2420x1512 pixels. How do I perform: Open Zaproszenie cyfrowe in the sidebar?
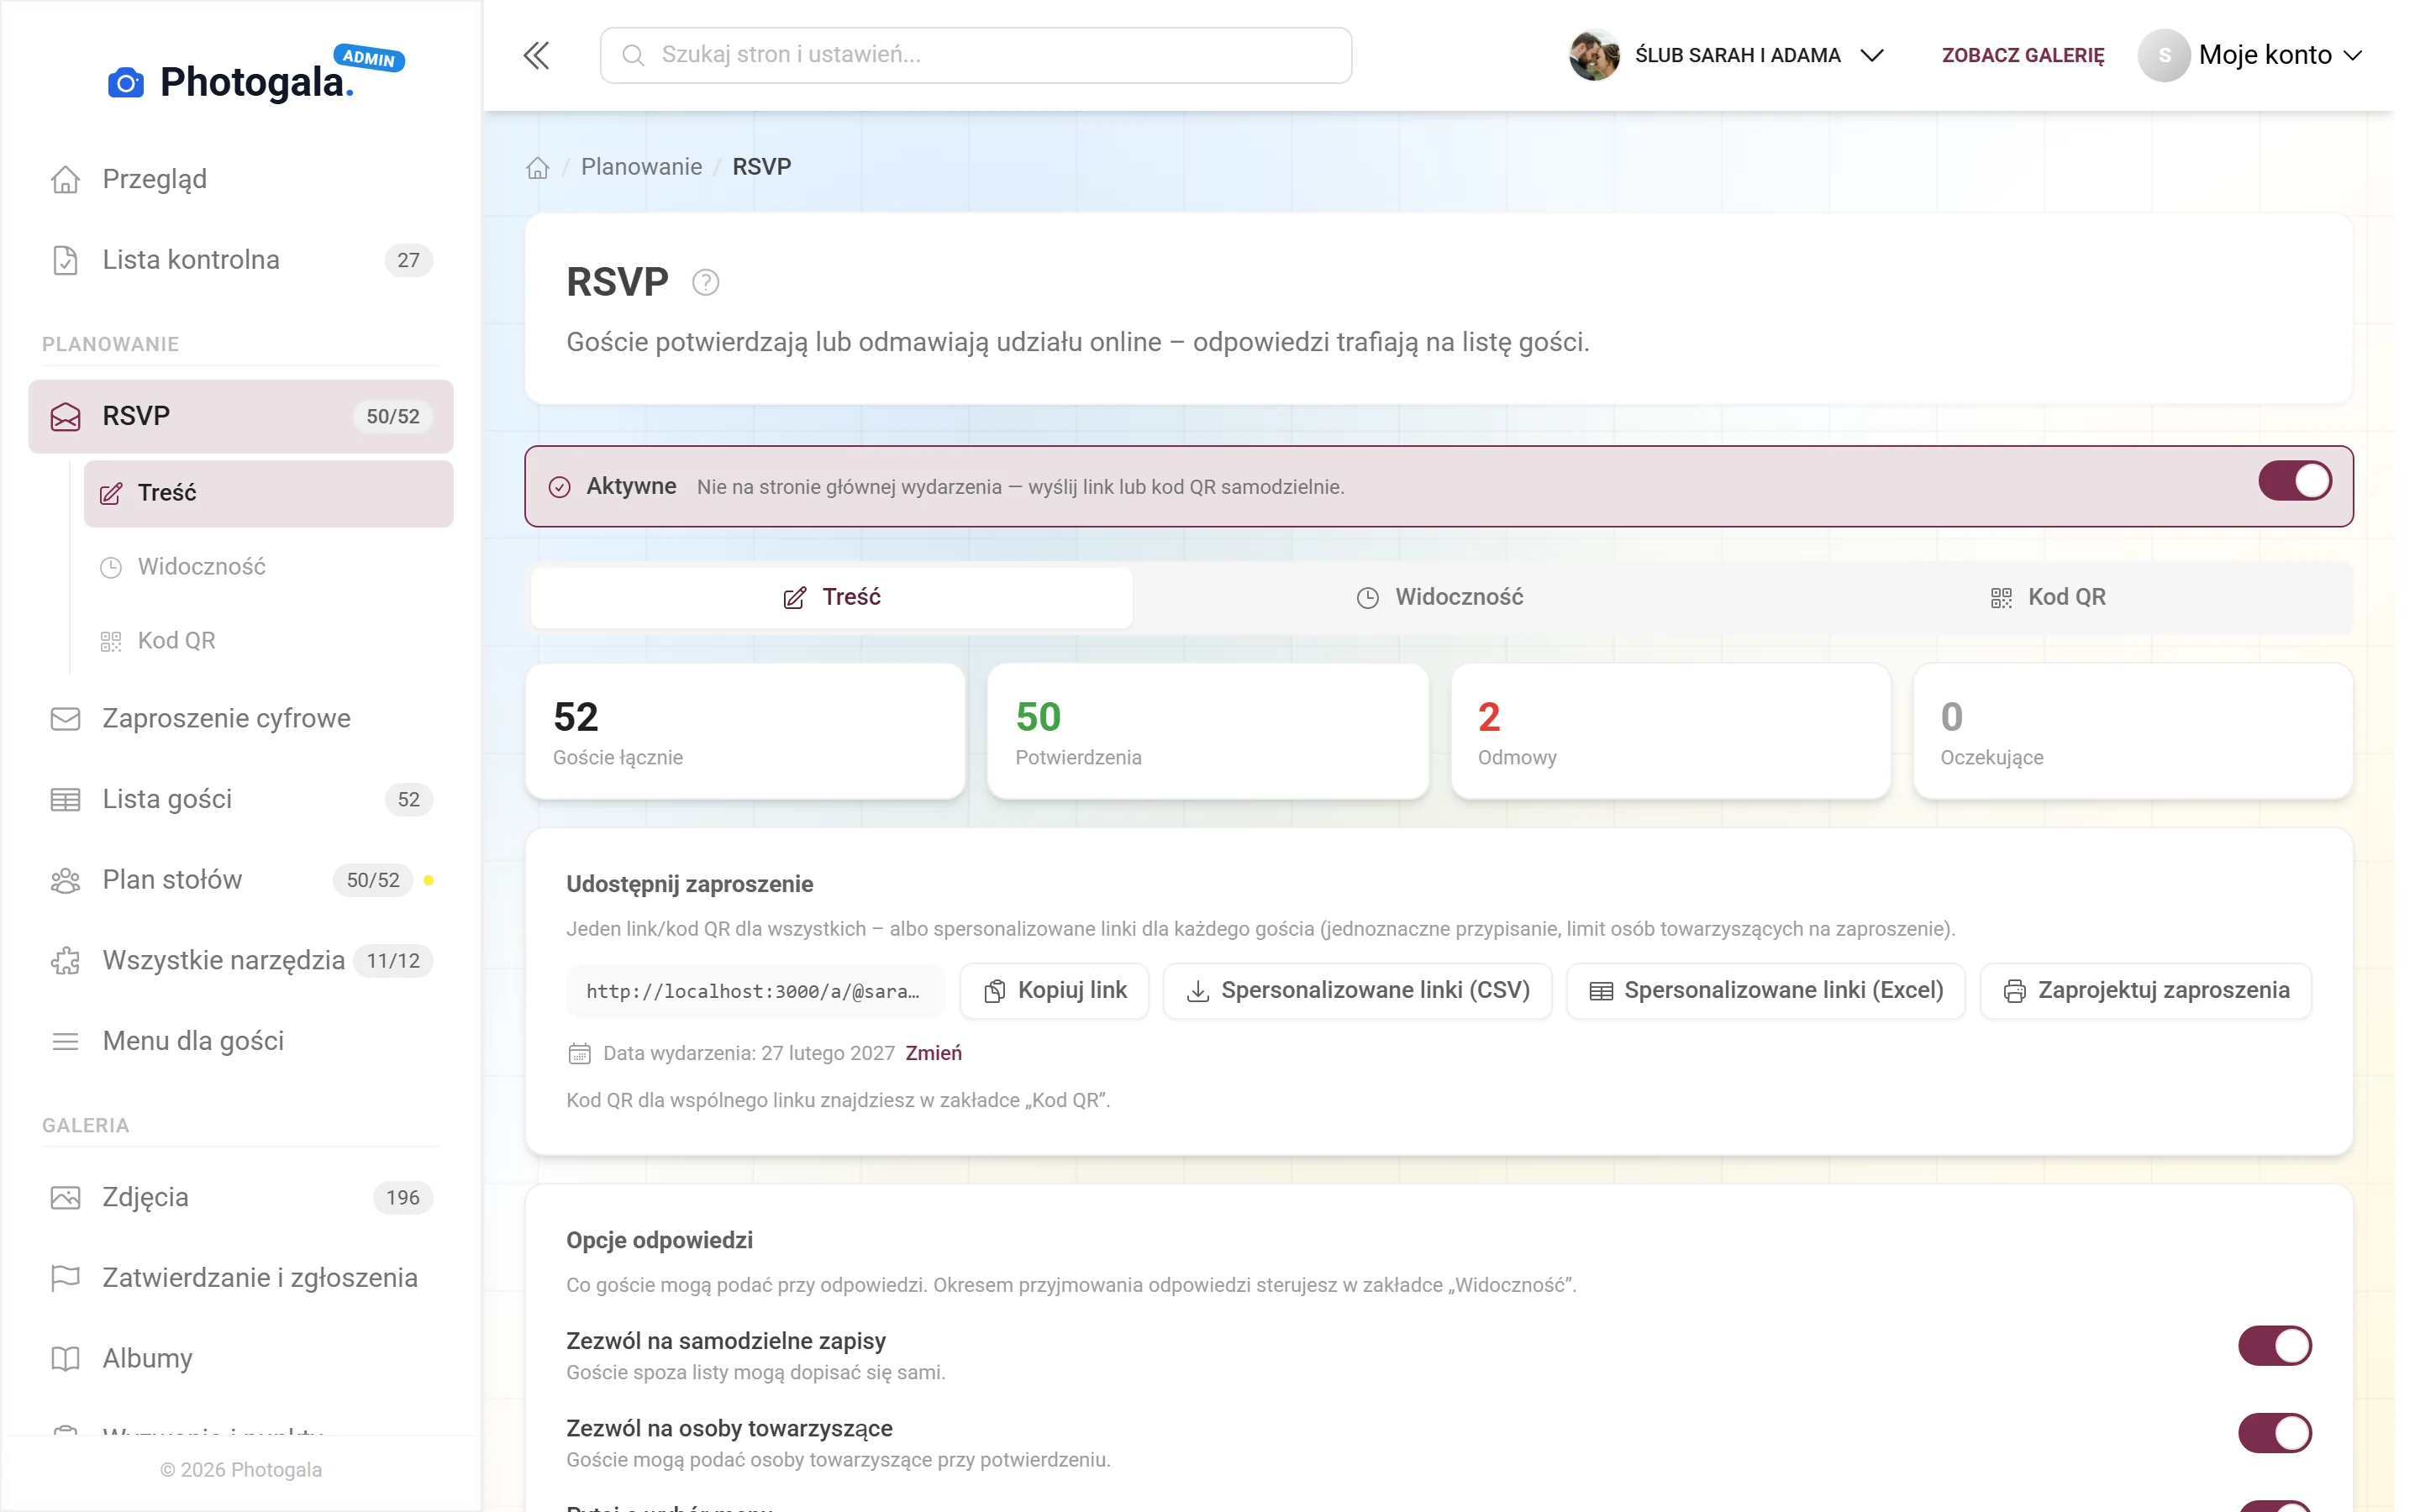[241, 718]
